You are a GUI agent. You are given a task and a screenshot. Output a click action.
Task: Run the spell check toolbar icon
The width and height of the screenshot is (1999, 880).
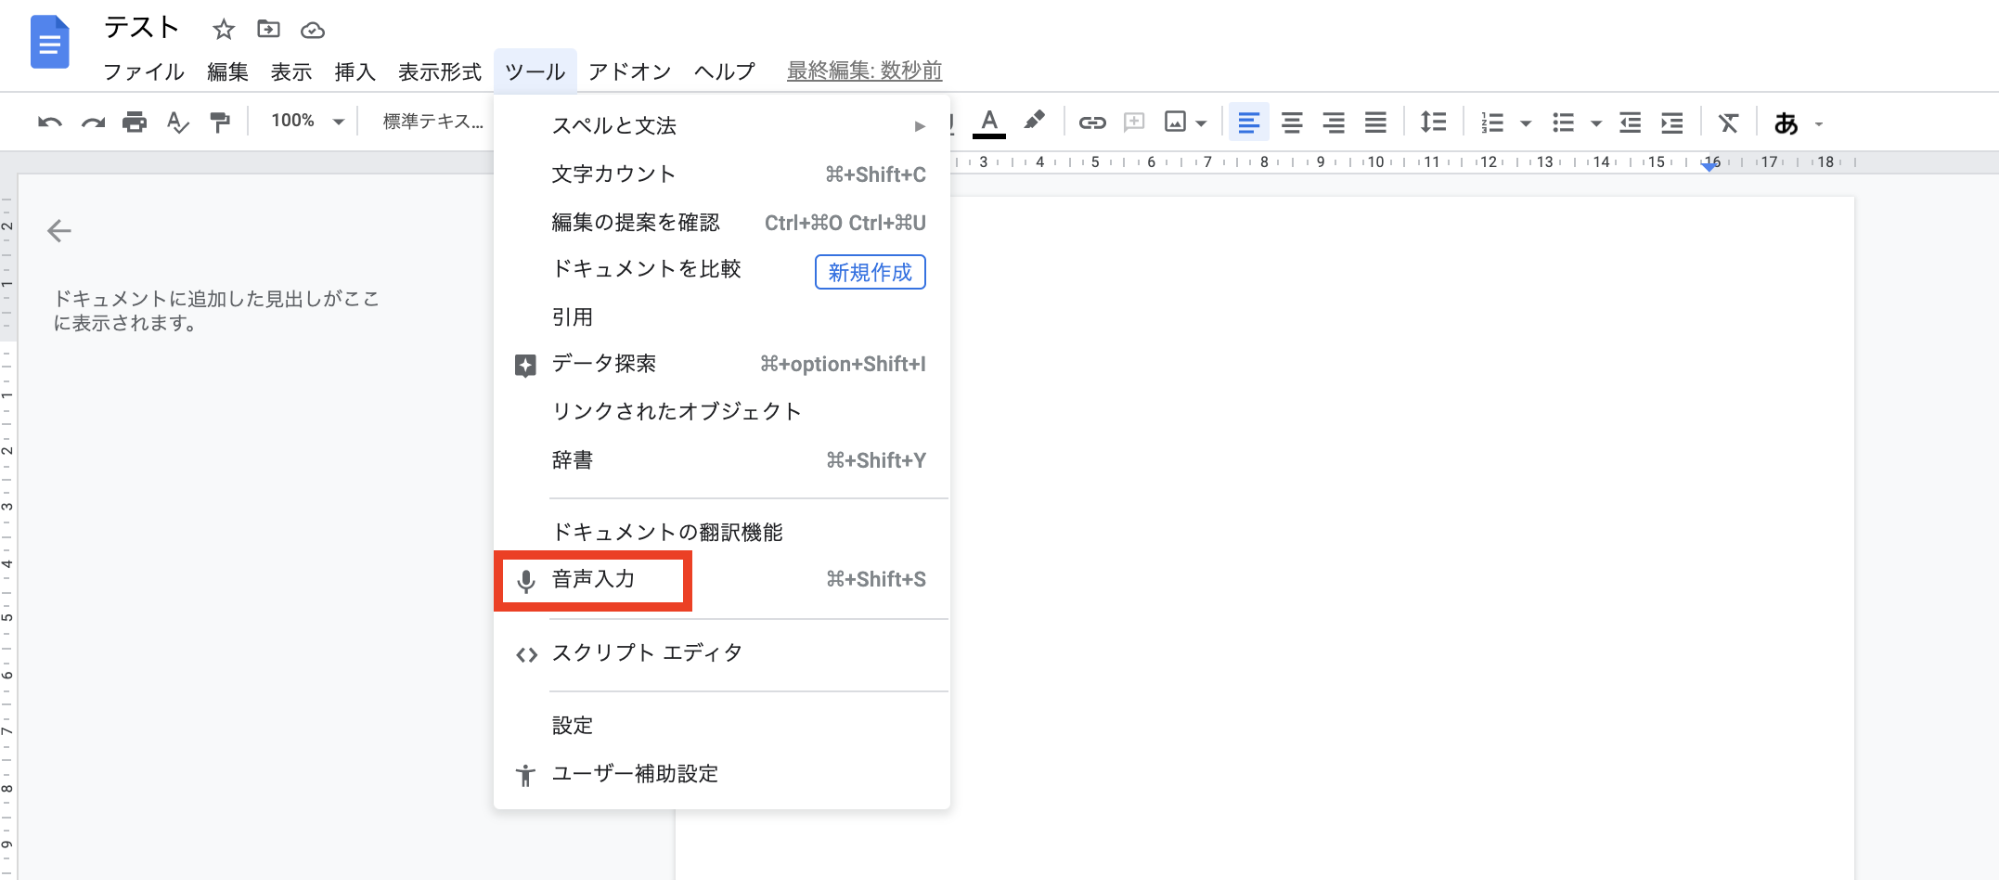click(178, 122)
